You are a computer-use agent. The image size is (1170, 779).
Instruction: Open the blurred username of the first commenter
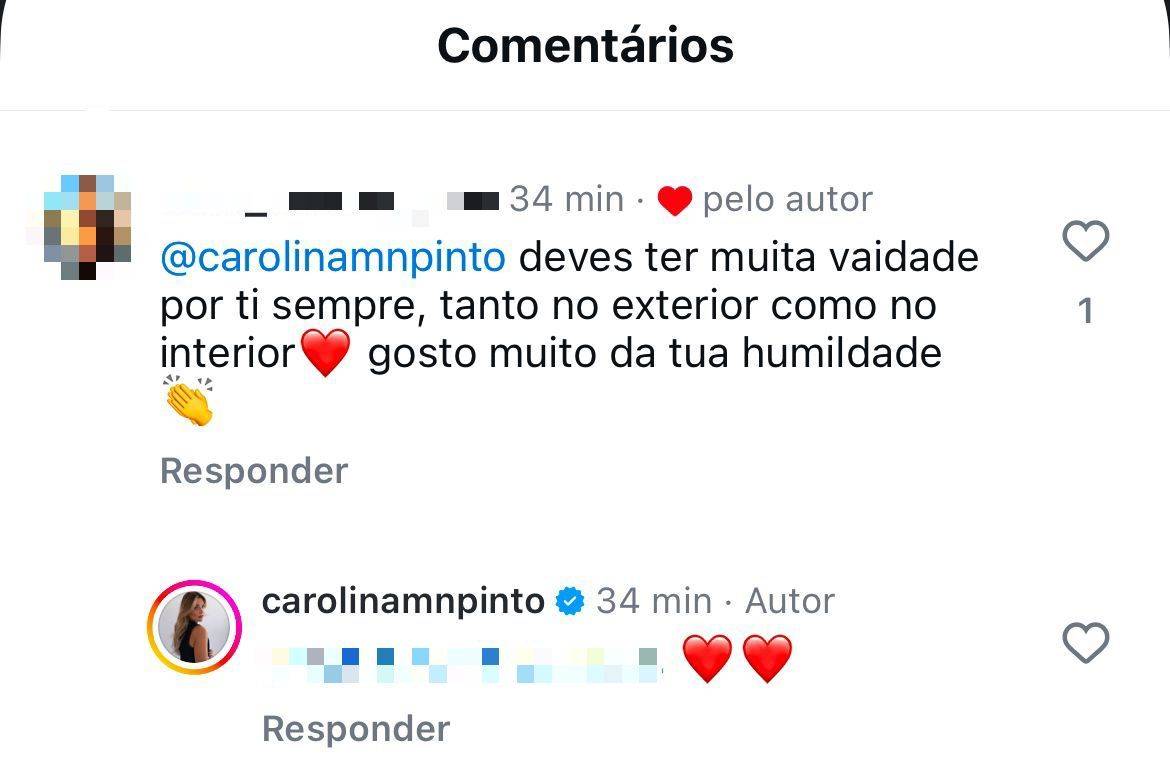[x=331, y=202]
